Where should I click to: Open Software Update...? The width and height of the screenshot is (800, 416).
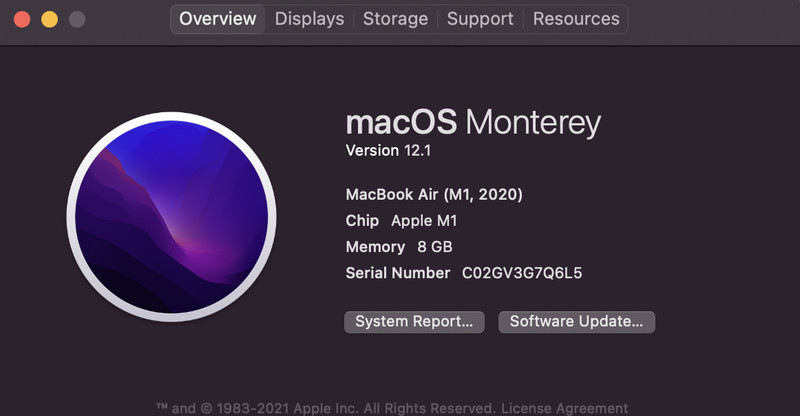(x=577, y=322)
